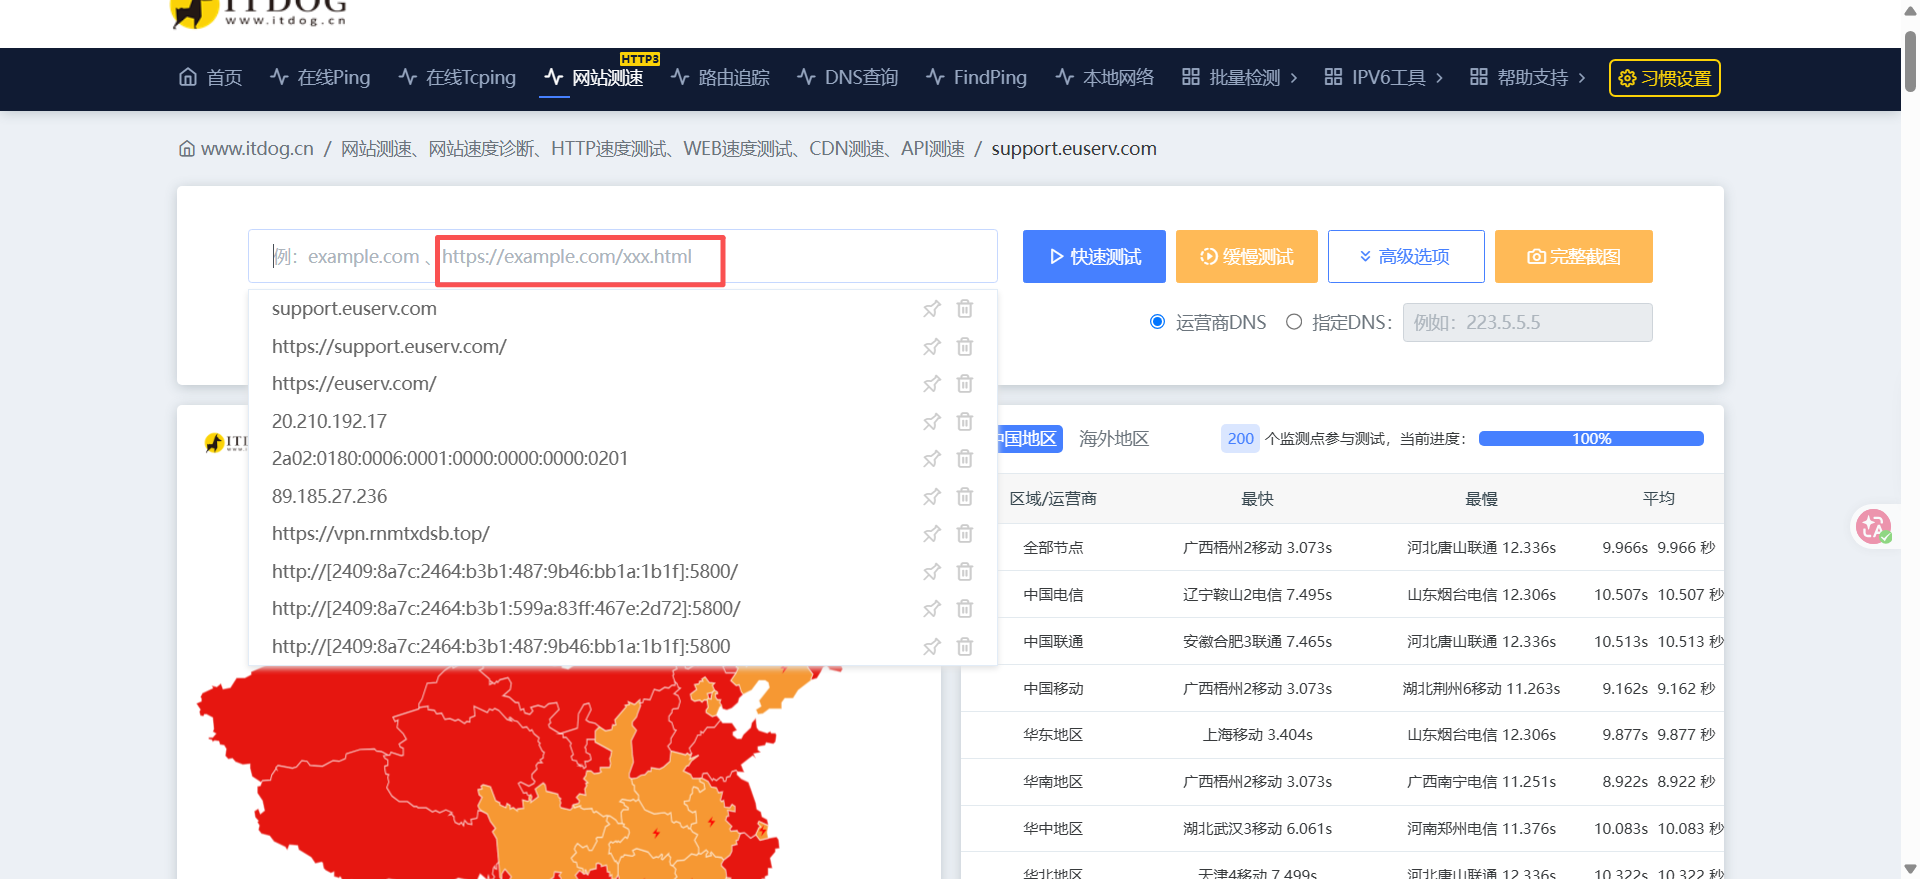Click the URL input field for testing

[x=623, y=257]
